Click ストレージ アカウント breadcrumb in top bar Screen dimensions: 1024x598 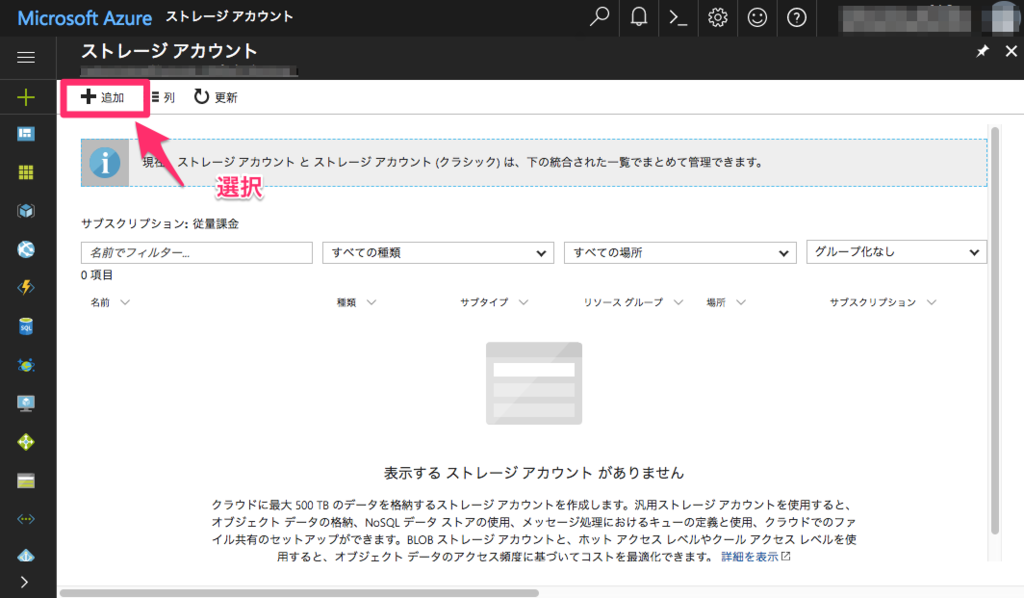point(229,17)
